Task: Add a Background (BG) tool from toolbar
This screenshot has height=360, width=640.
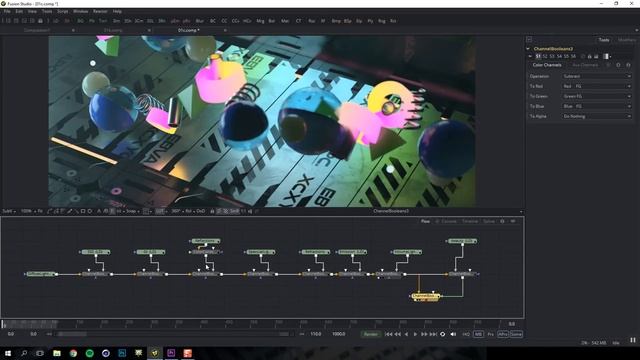Action: coord(80,21)
